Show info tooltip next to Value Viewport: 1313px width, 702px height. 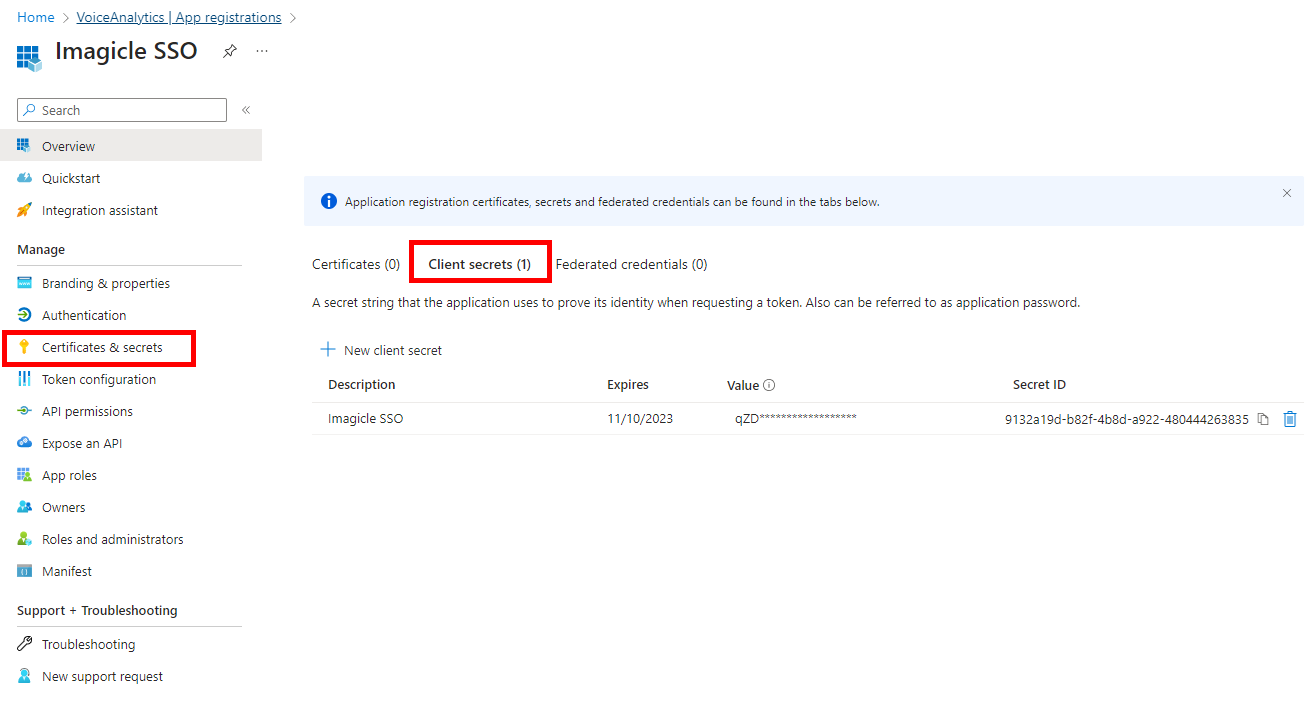pyautogui.click(x=769, y=385)
